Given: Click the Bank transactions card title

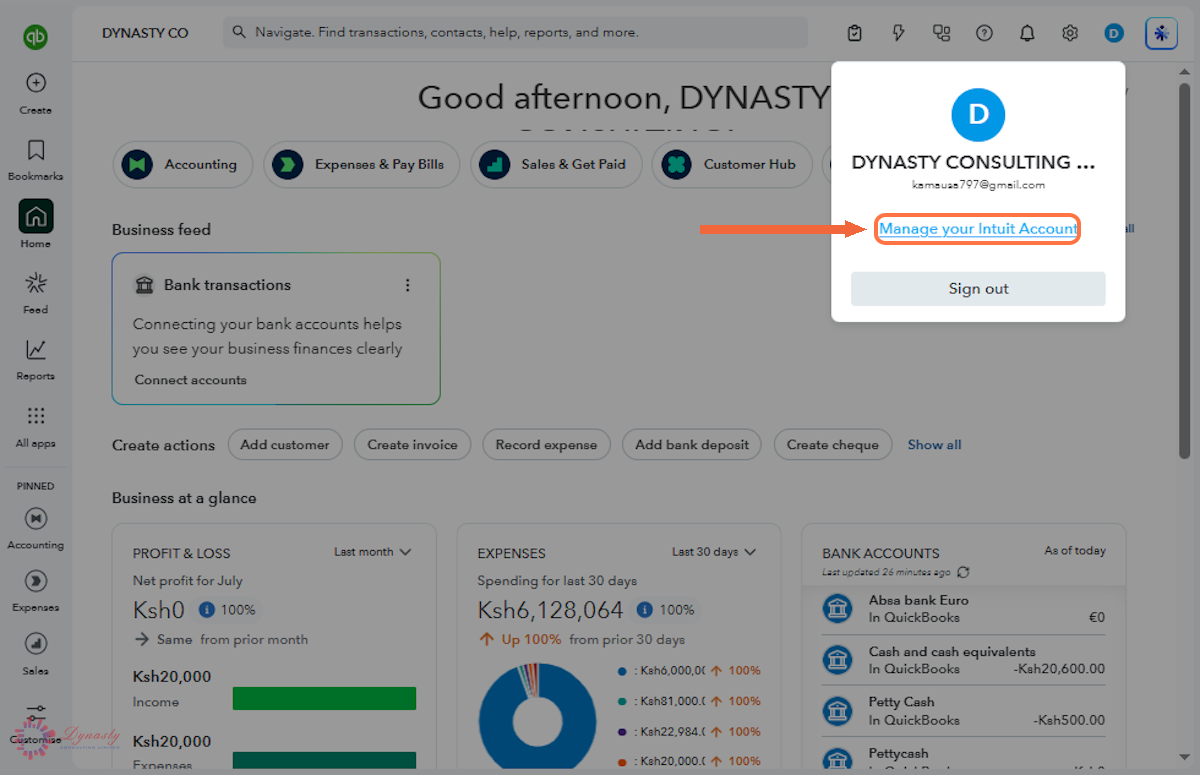Looking at the screenshot, I should 227,285.
